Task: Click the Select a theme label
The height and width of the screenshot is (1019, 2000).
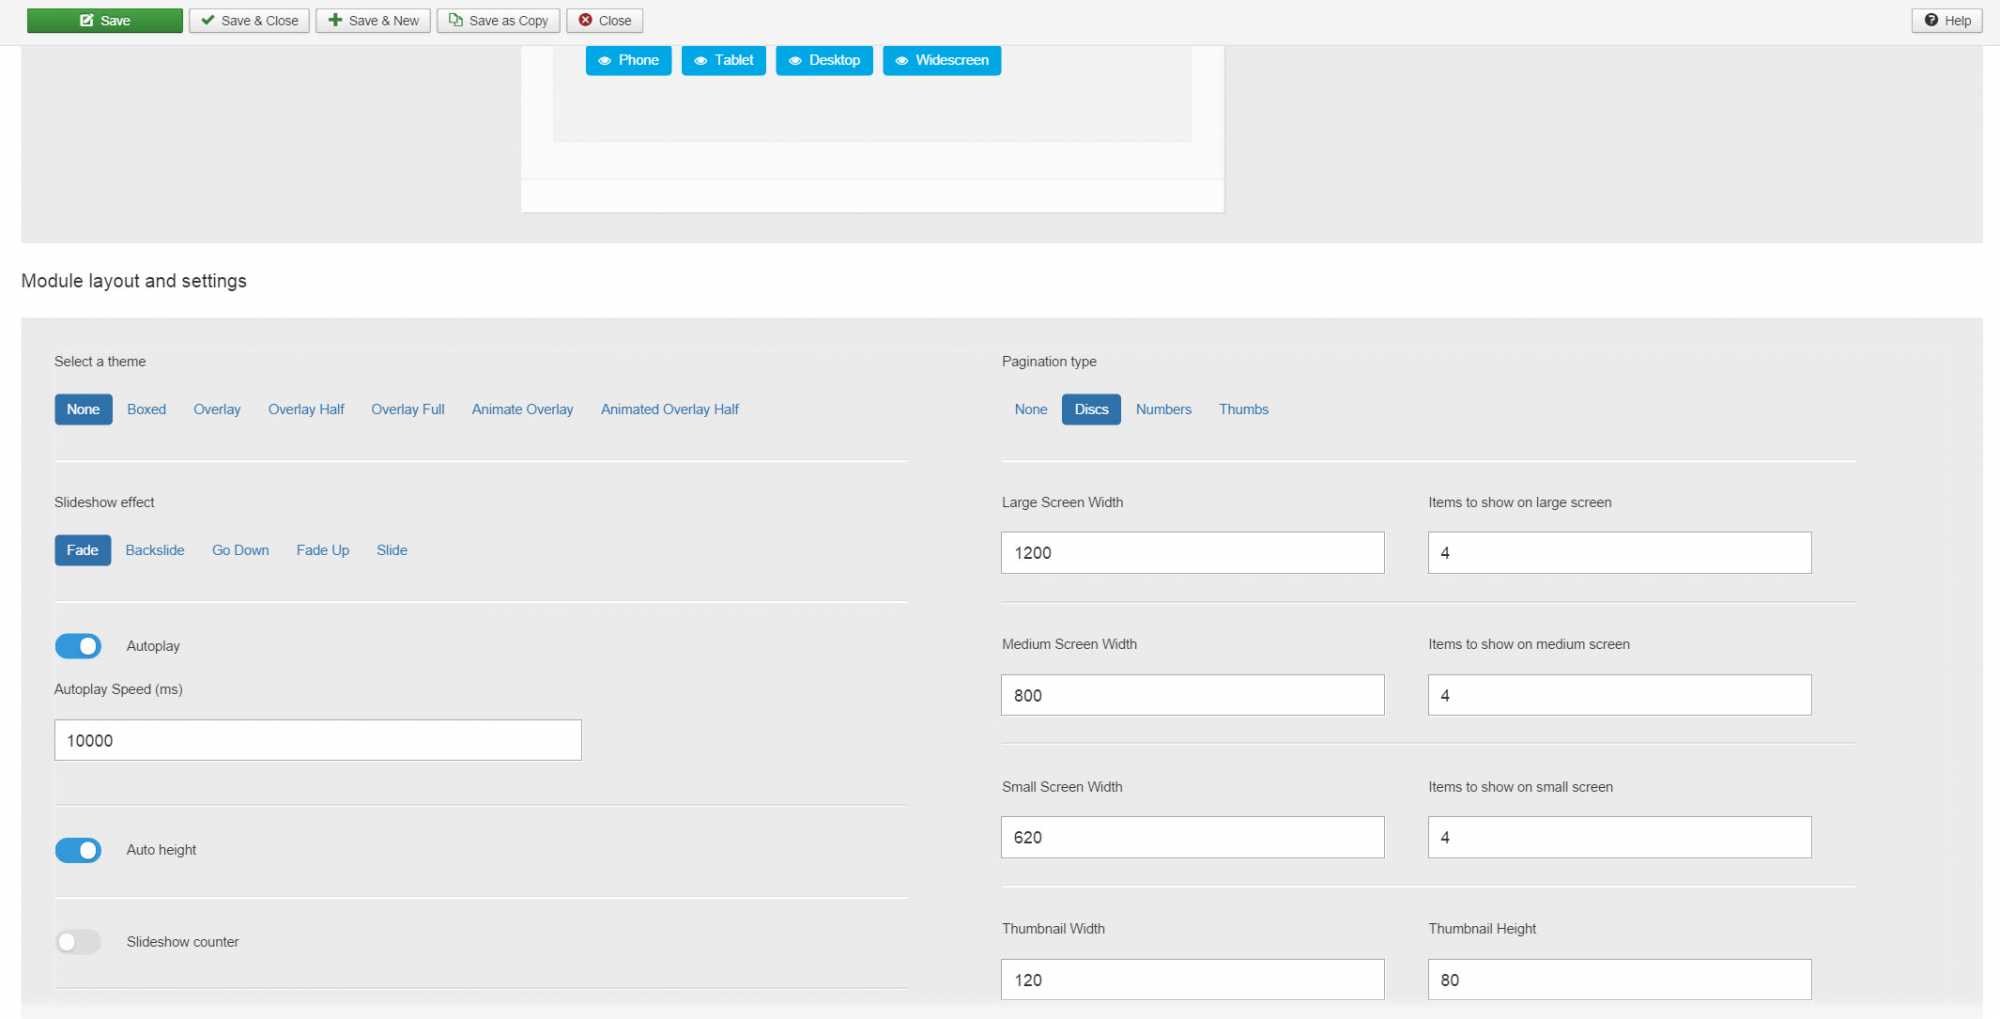Action: 100,361
